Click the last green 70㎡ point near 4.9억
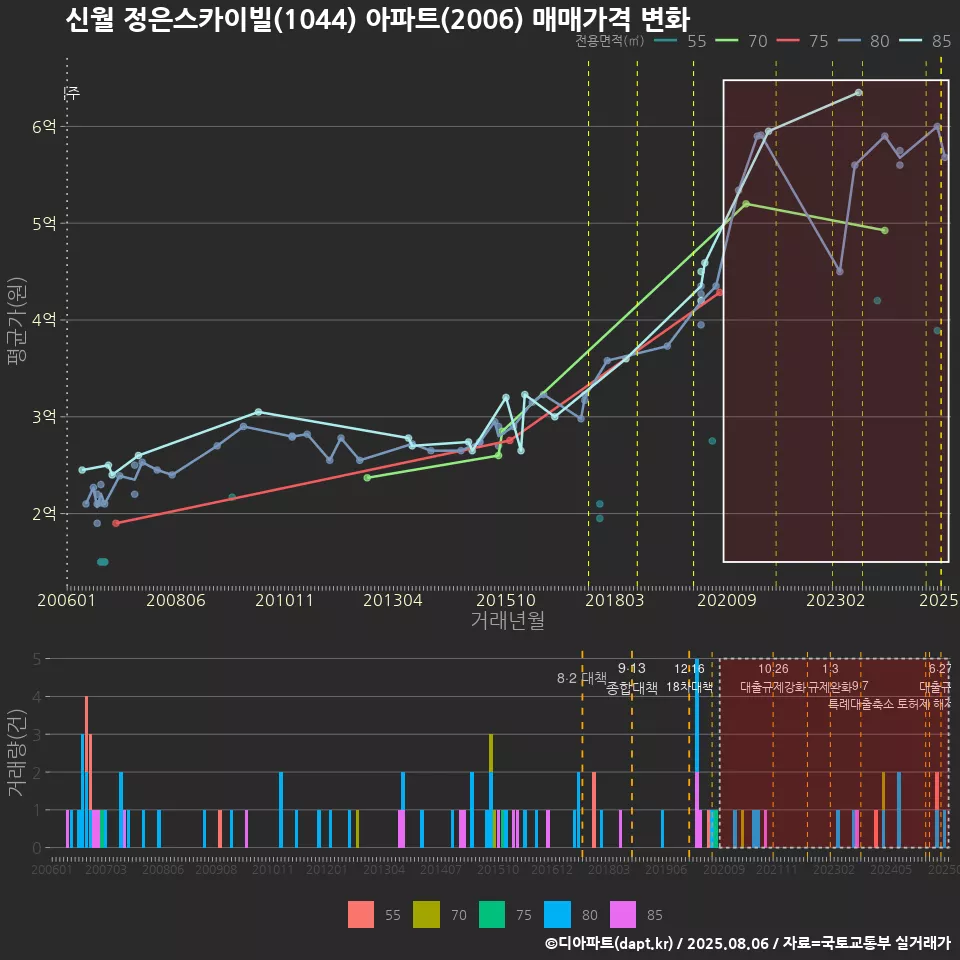This screenshot has width=960, height=960. (x=885, y=230)
